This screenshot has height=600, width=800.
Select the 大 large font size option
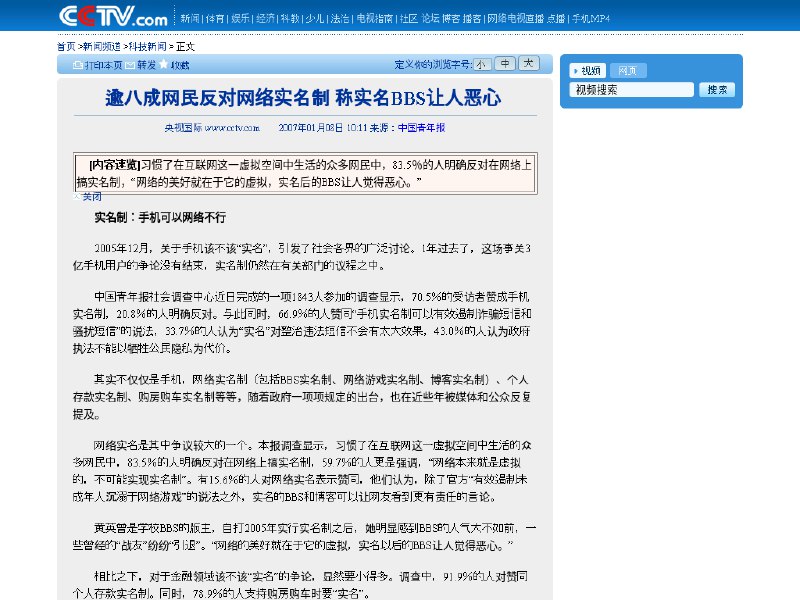529,65
